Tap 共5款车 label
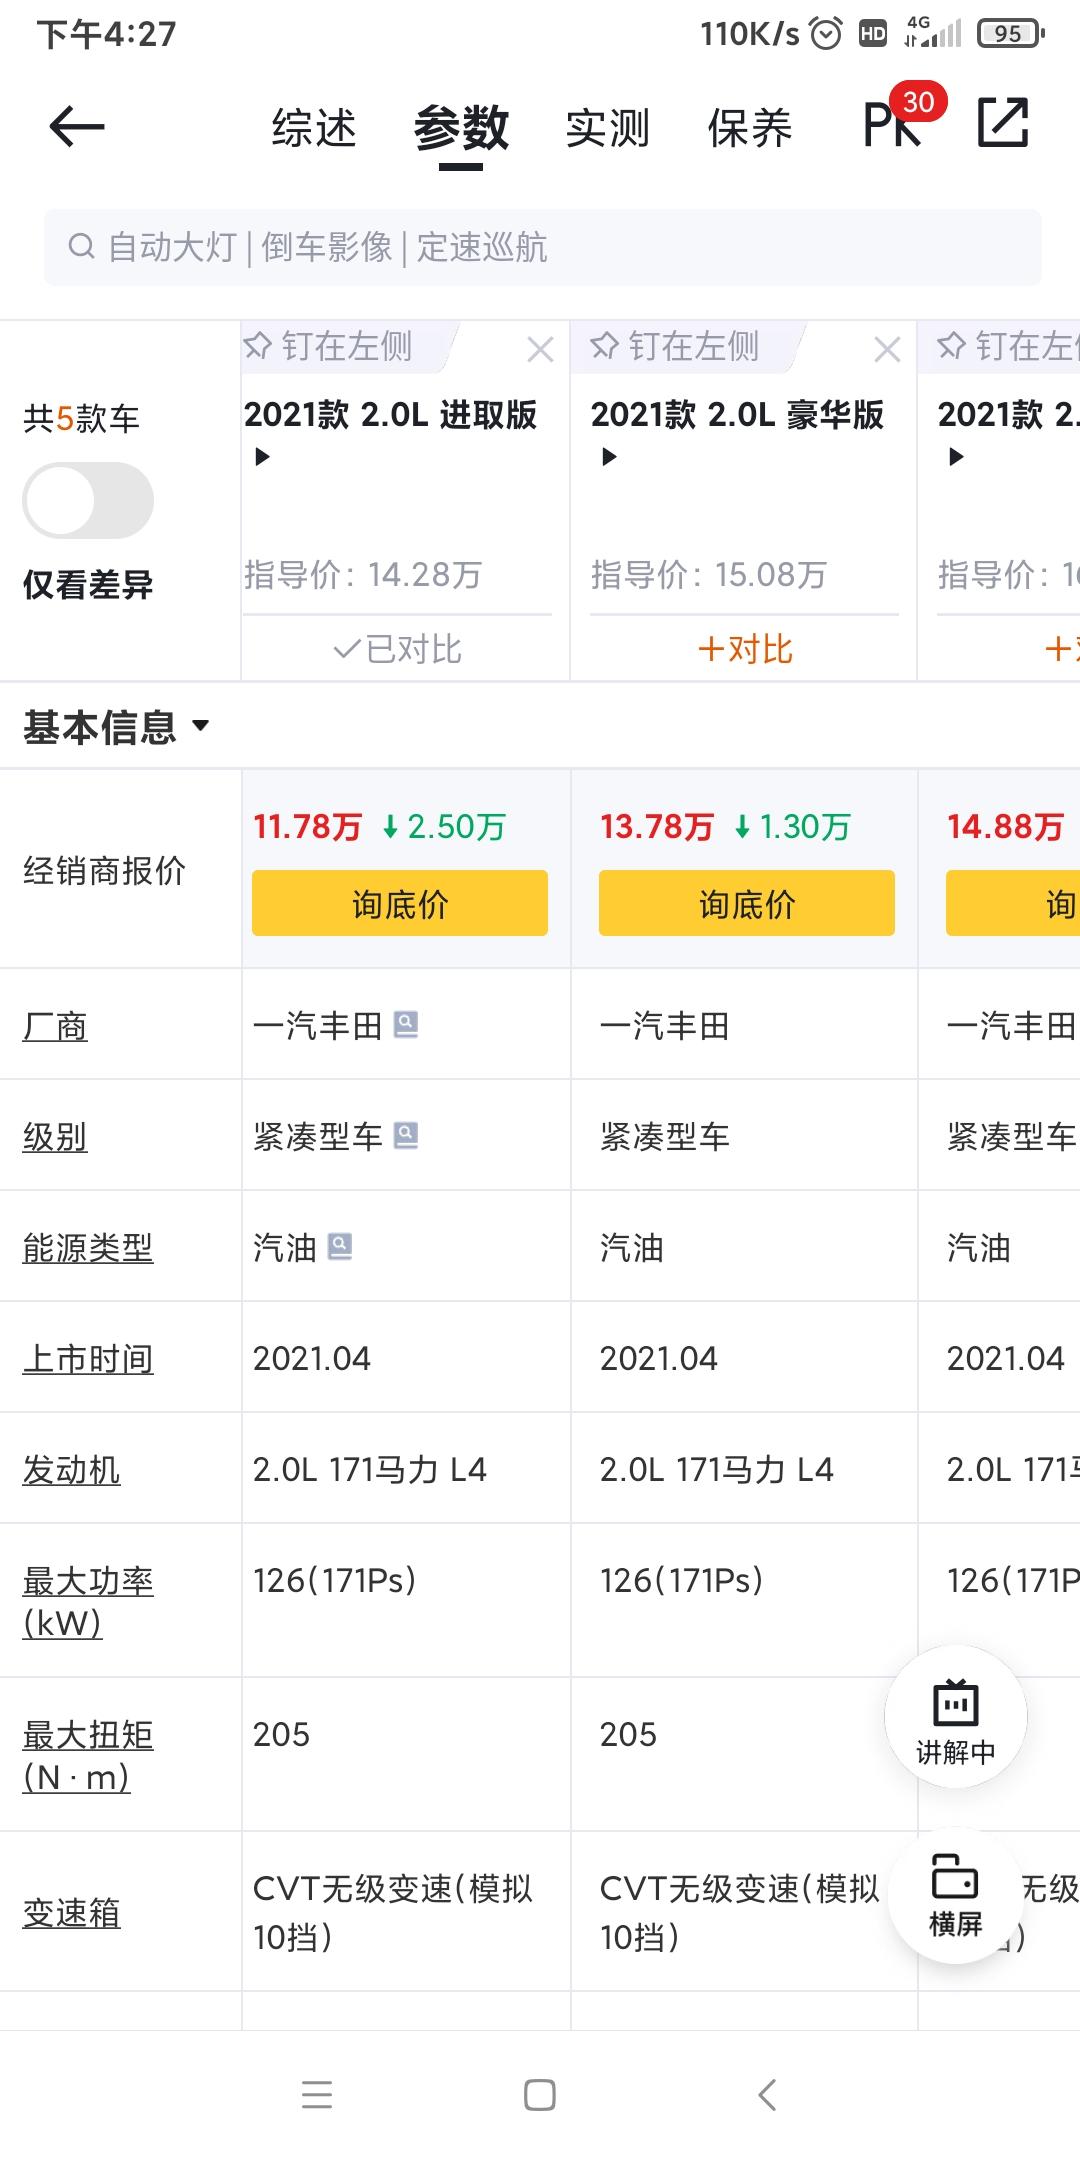 (x=81, y=418)
